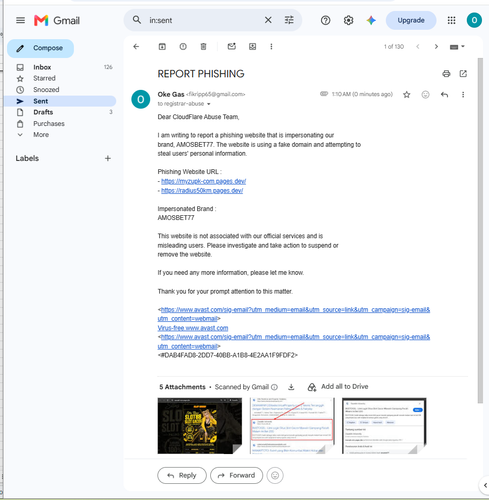
Task: Print all with printer icon
Action: pyautogui.click(x=446, y=74)
